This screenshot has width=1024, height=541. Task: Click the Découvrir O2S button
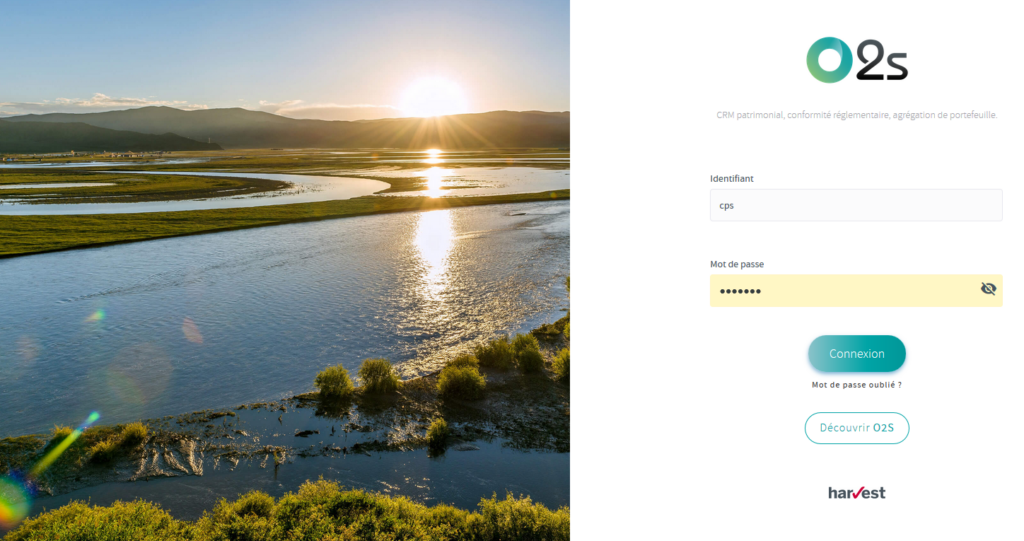click(x=857, y=428)
